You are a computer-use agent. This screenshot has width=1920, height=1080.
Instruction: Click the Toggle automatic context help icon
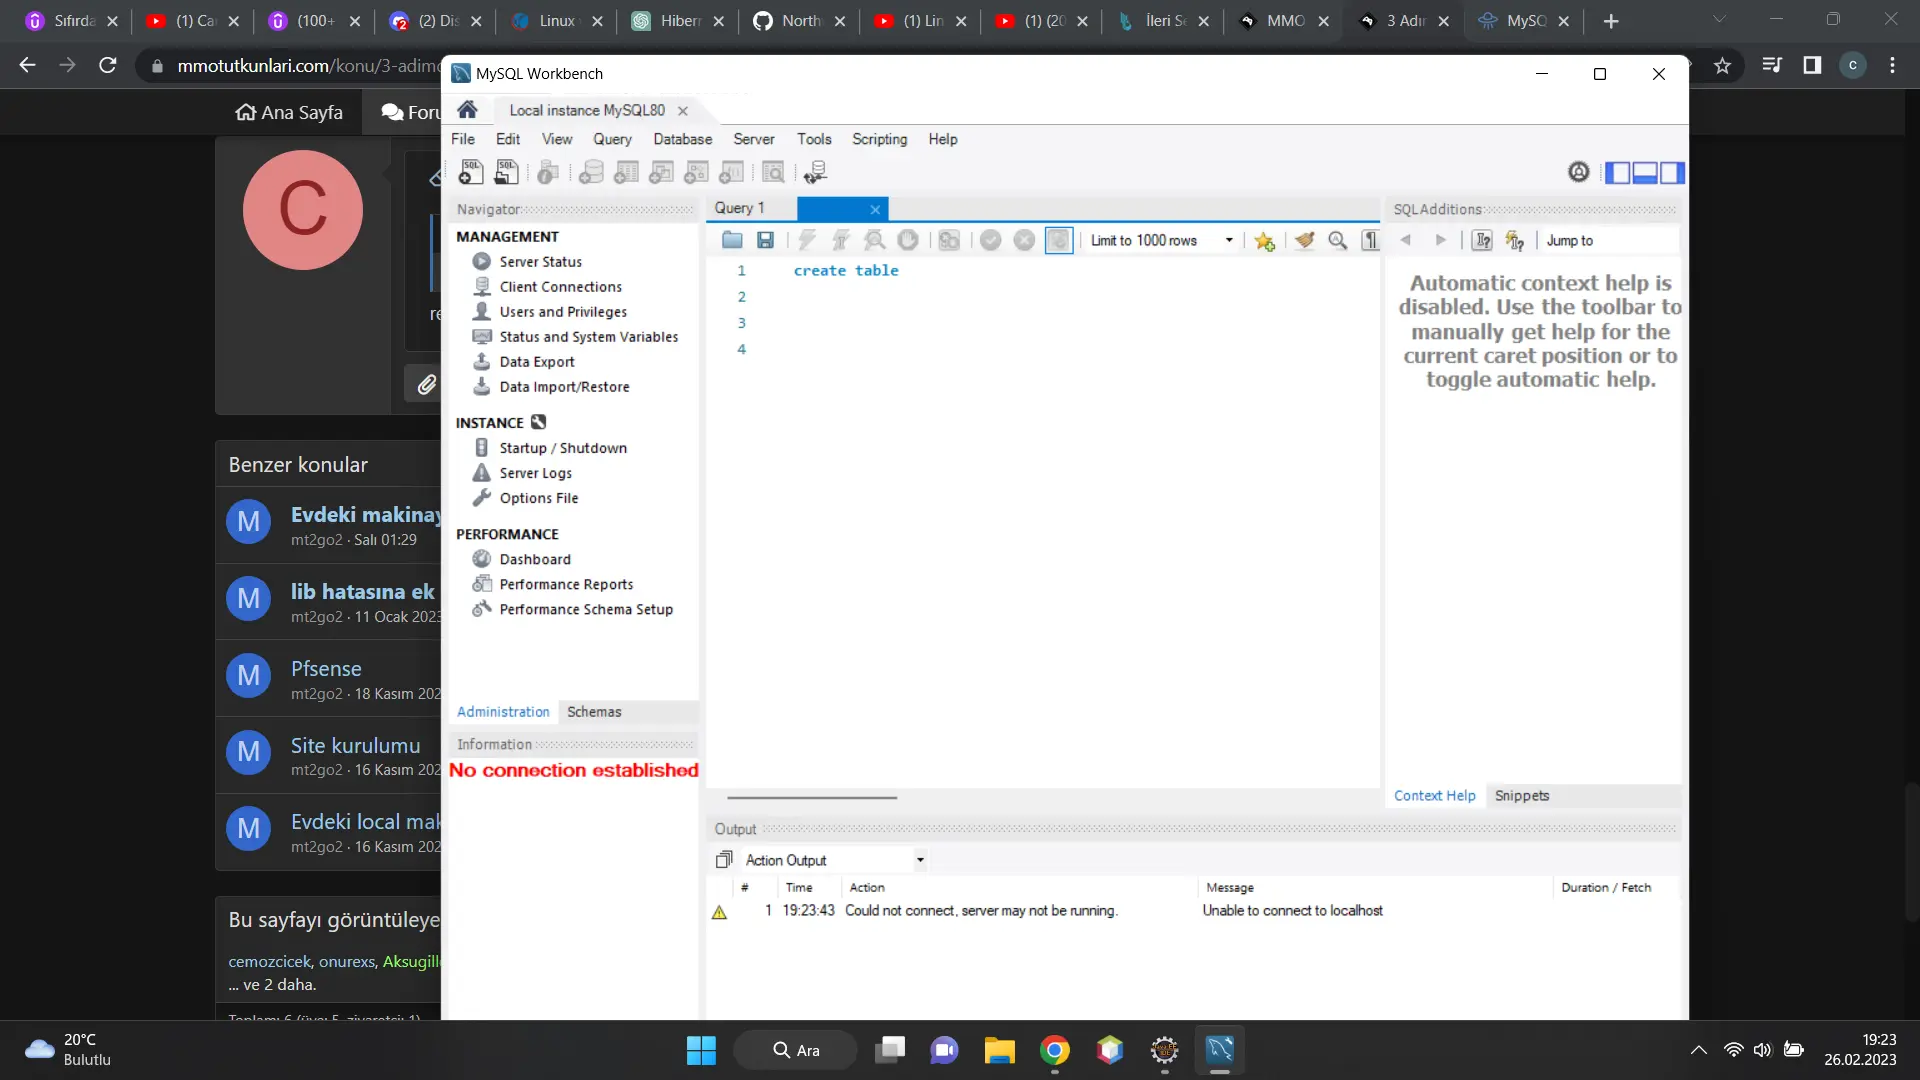click(x=1515, y=239)
